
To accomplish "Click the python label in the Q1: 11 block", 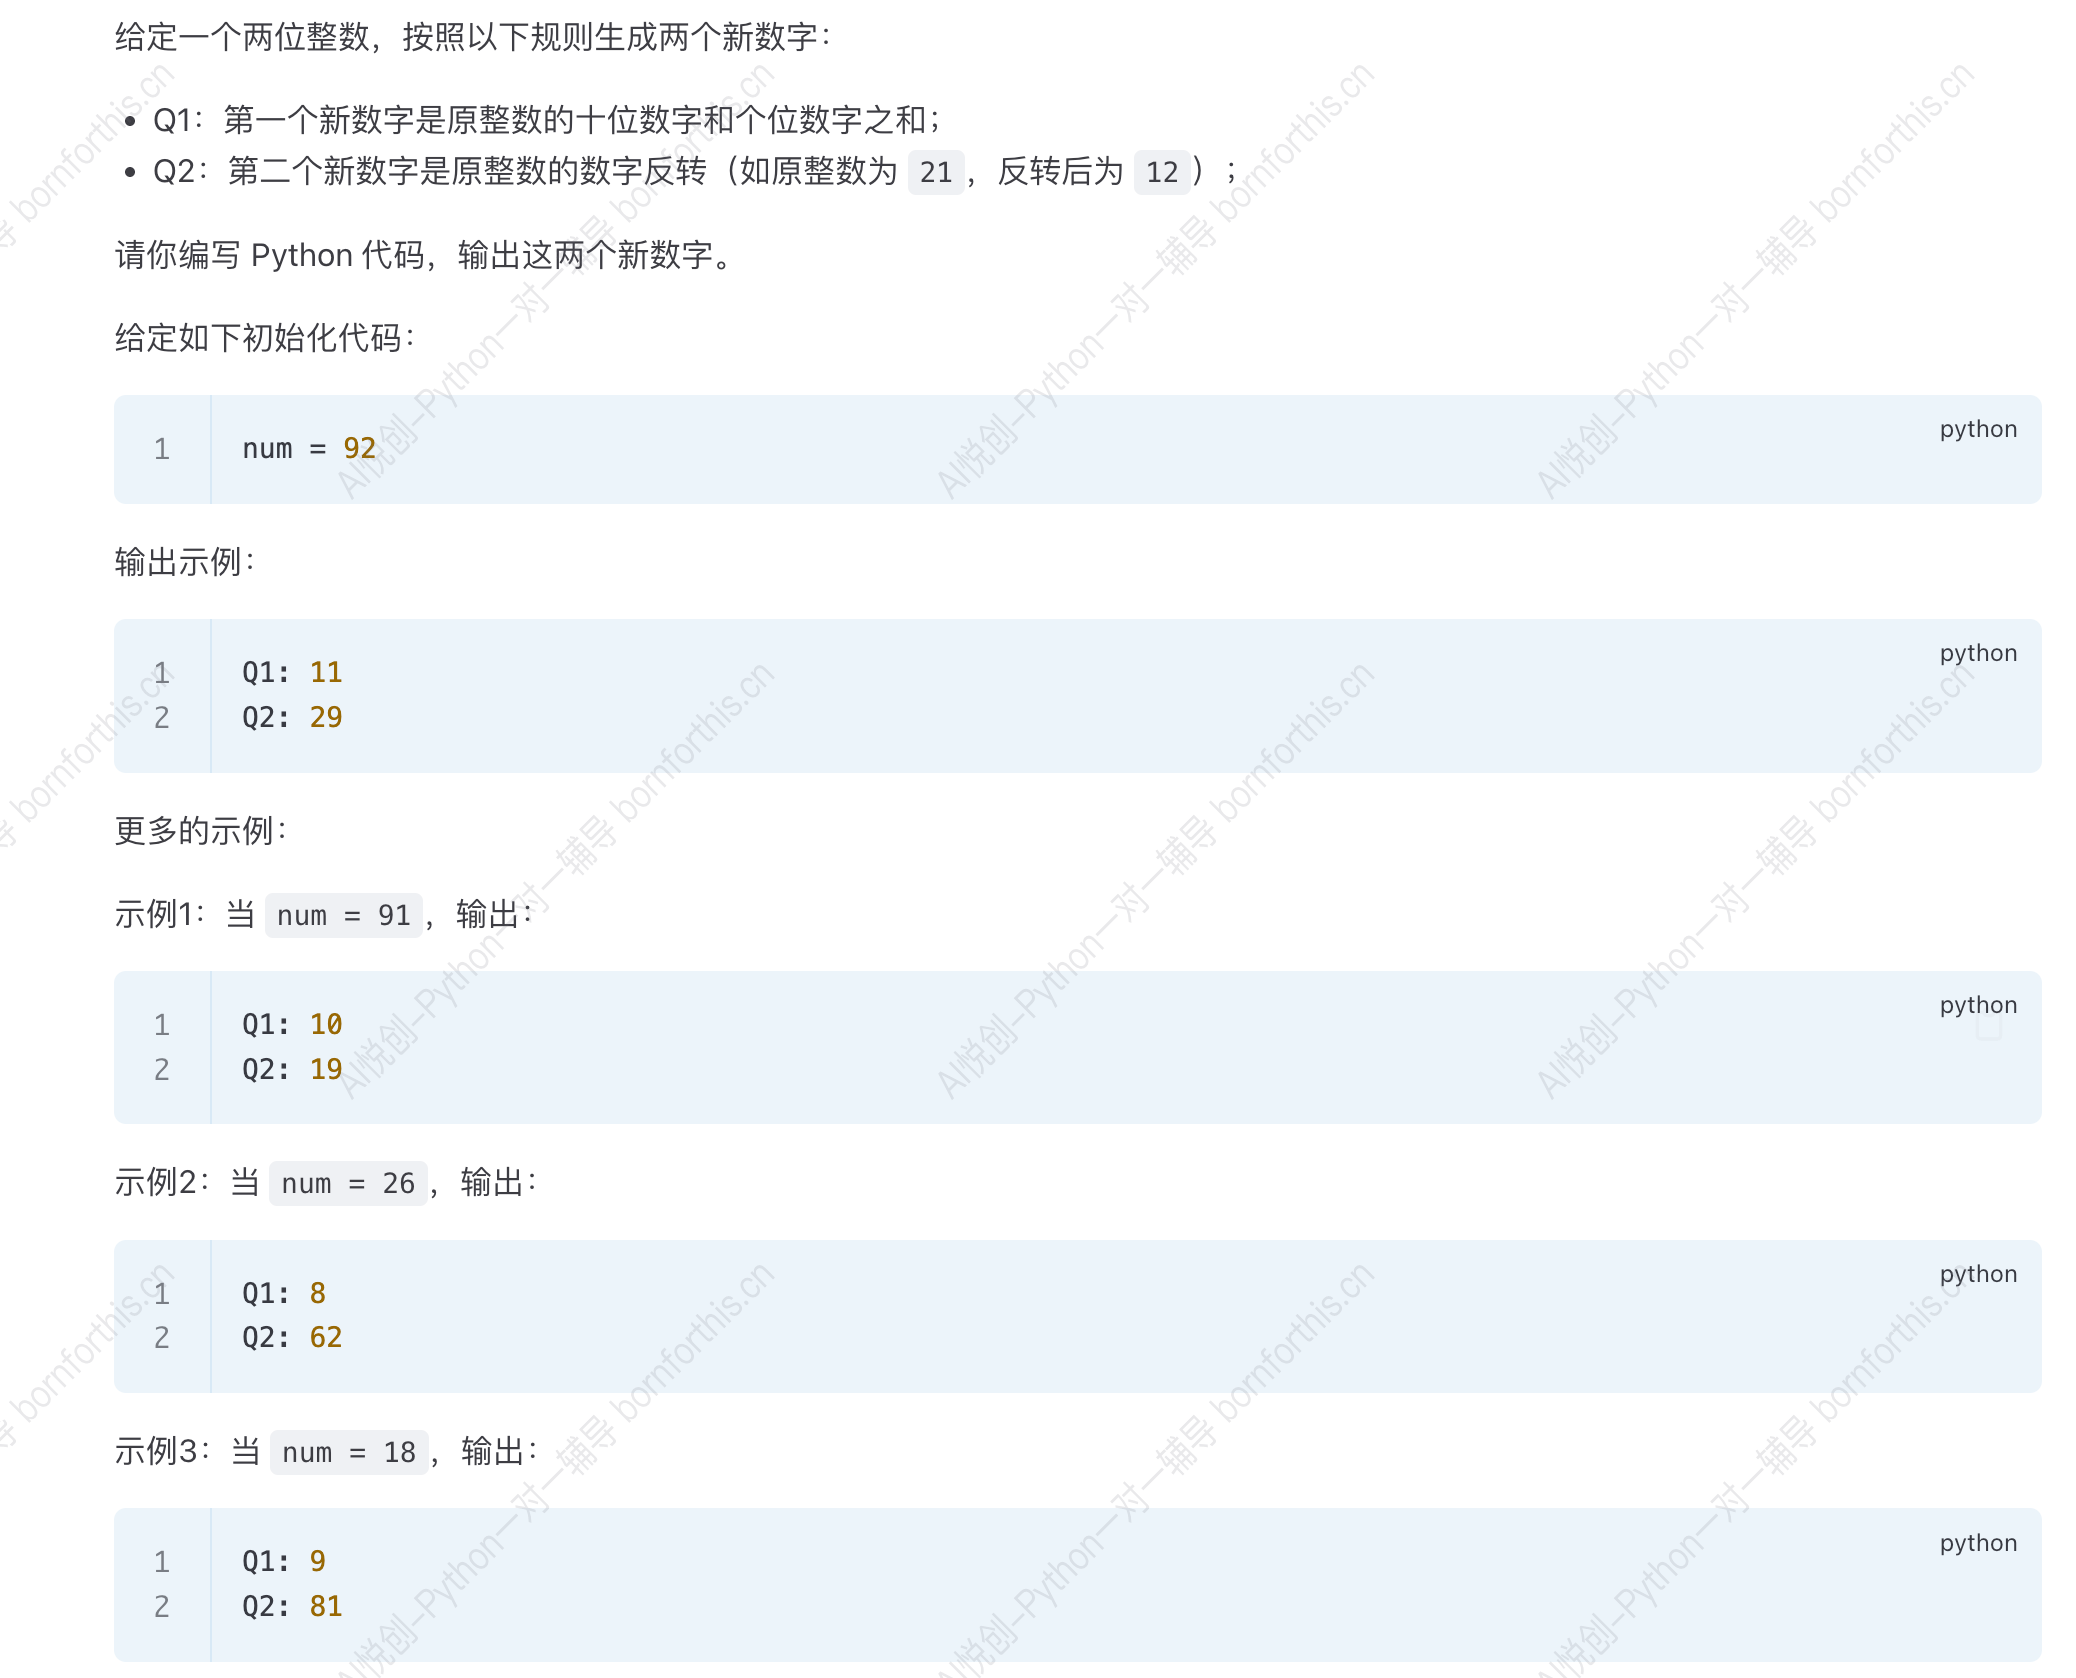I will (1978, 652).
